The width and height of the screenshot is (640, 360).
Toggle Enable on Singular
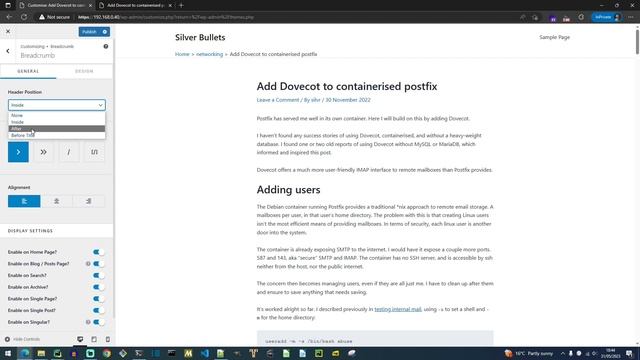tap(98, 322)
